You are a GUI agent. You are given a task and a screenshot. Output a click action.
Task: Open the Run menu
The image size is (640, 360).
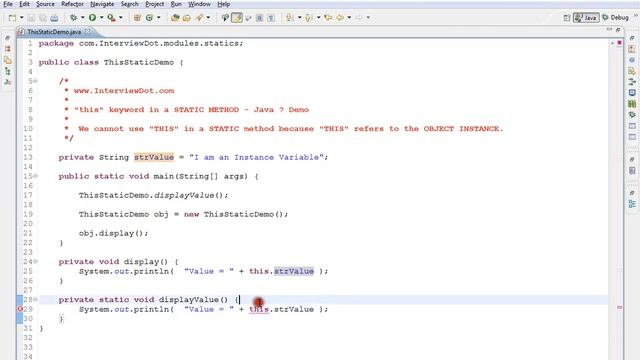click(x=176, y=4)
